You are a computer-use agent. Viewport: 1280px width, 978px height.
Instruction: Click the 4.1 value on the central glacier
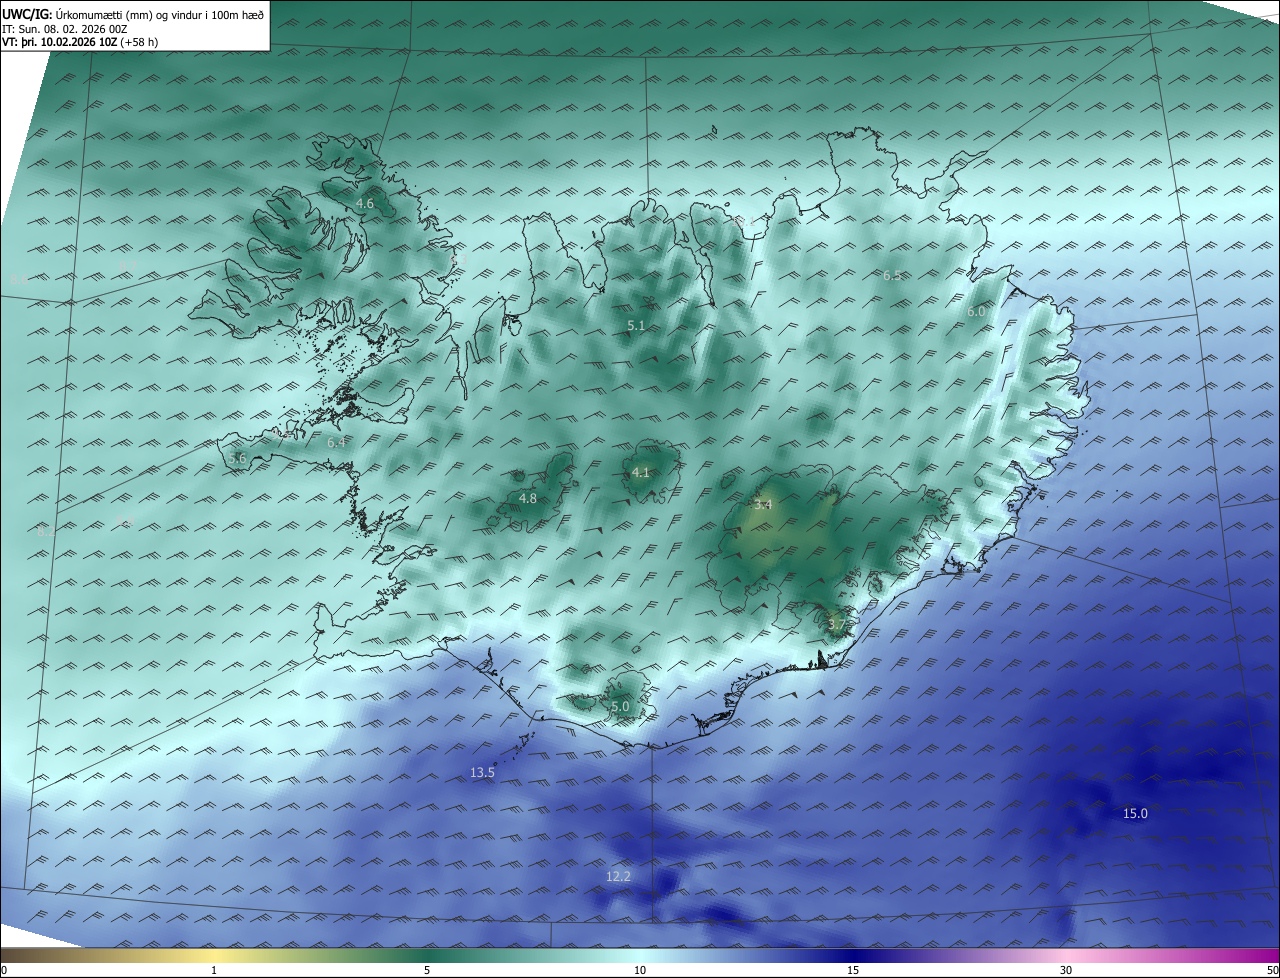(x=641, y=473)
